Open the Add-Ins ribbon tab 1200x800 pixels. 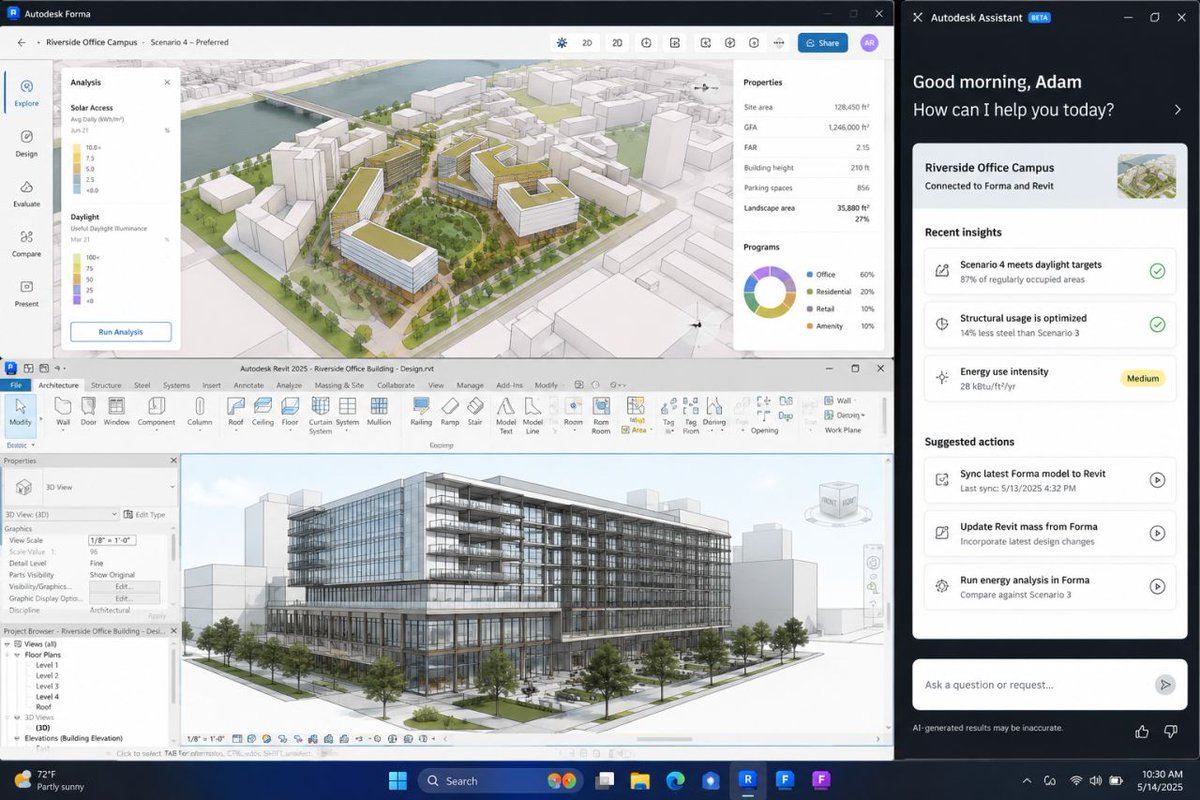click(x=509, y=385)
